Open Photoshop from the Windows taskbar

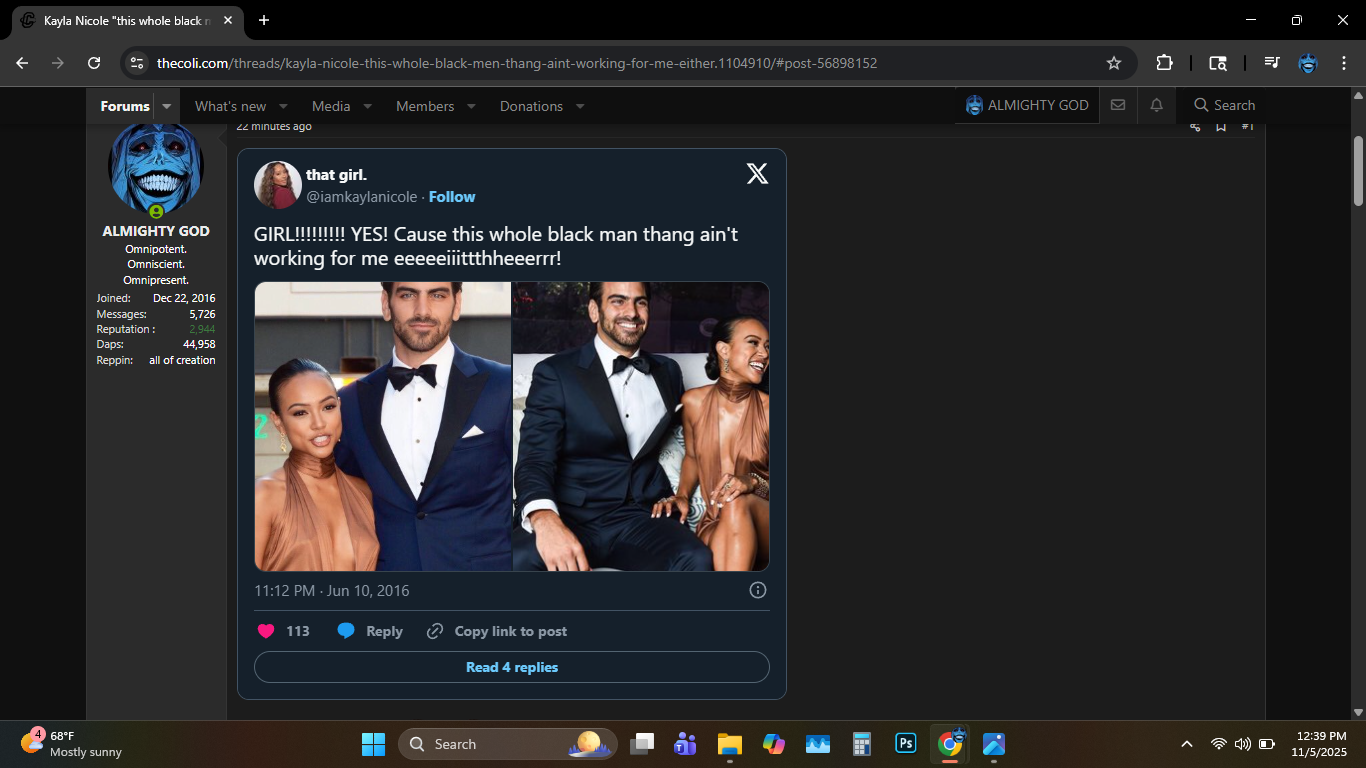coord(905,744)
